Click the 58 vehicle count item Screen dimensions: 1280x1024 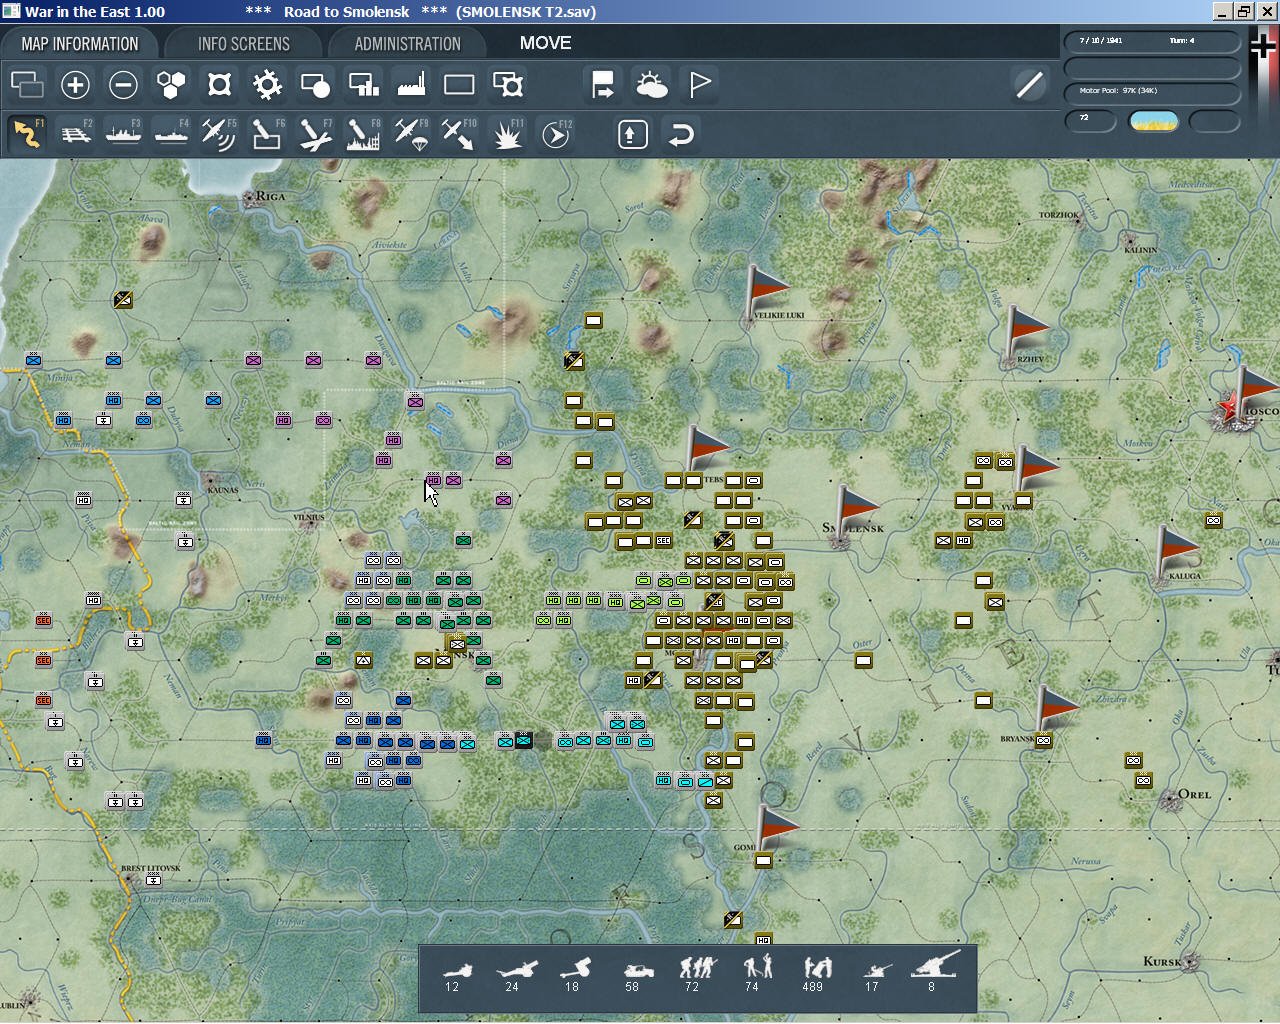click(x=636, y=977)
